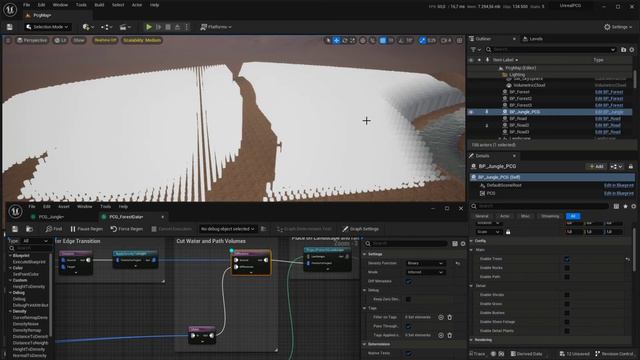This screenshot has height=360, width=640.
Task: Open the No debug object selected dropdown
Action: 228,229
